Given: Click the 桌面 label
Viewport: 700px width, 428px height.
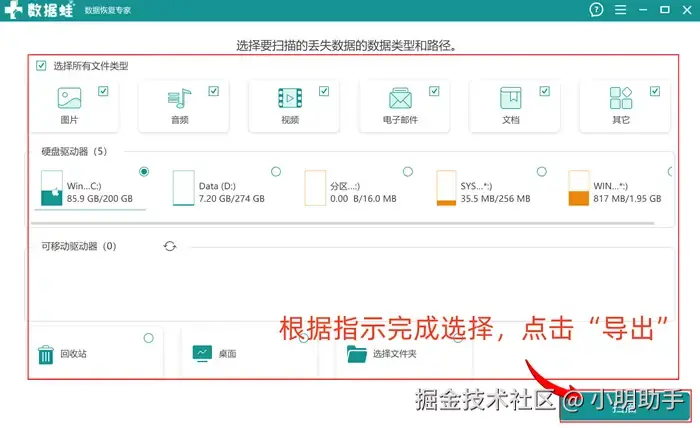Looking at the screenshot, I should tap(227, 354).
